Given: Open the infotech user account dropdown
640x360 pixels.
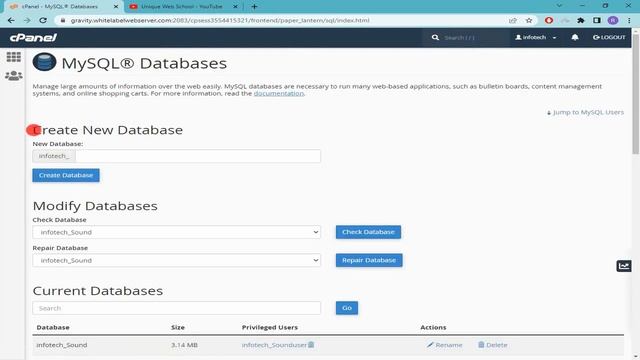Looking at the screenshot, I should click(x=536, y=38).
